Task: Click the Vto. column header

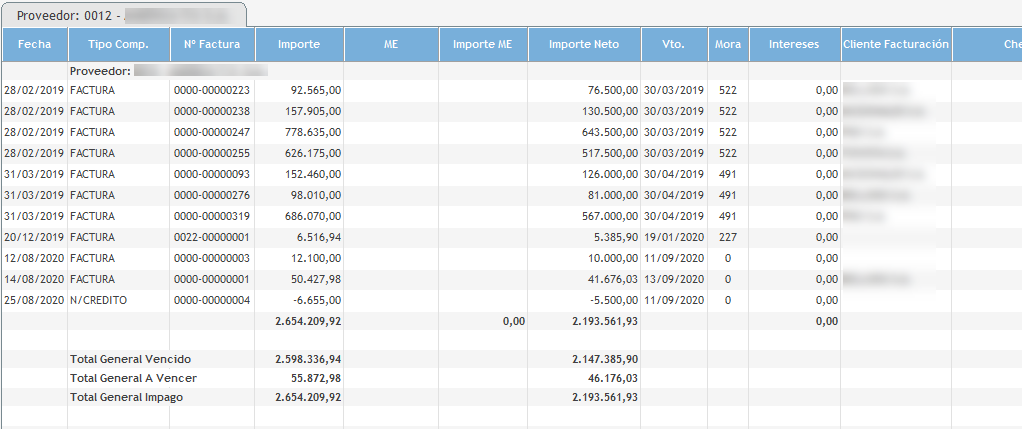Action: coord(673,44)
